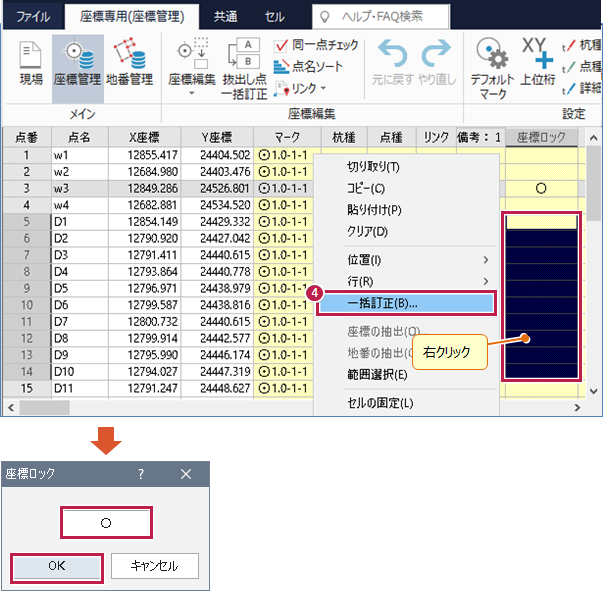Viewport: 603px width, 591px height.
Task: Click the ヘルプ・FAQ検索 search field
Action: pyautogui.click(x=381, y=17)
